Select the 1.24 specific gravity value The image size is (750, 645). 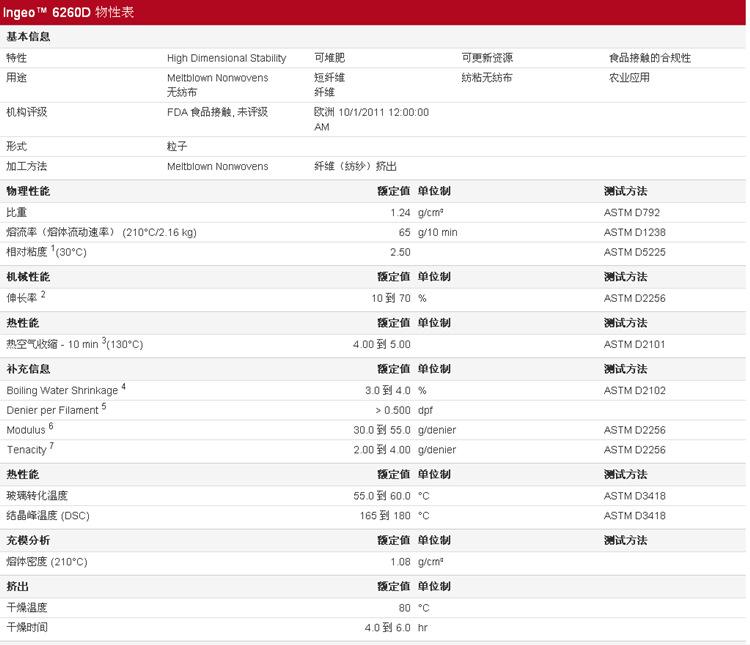pyautogui.click(x=400, y=212)
